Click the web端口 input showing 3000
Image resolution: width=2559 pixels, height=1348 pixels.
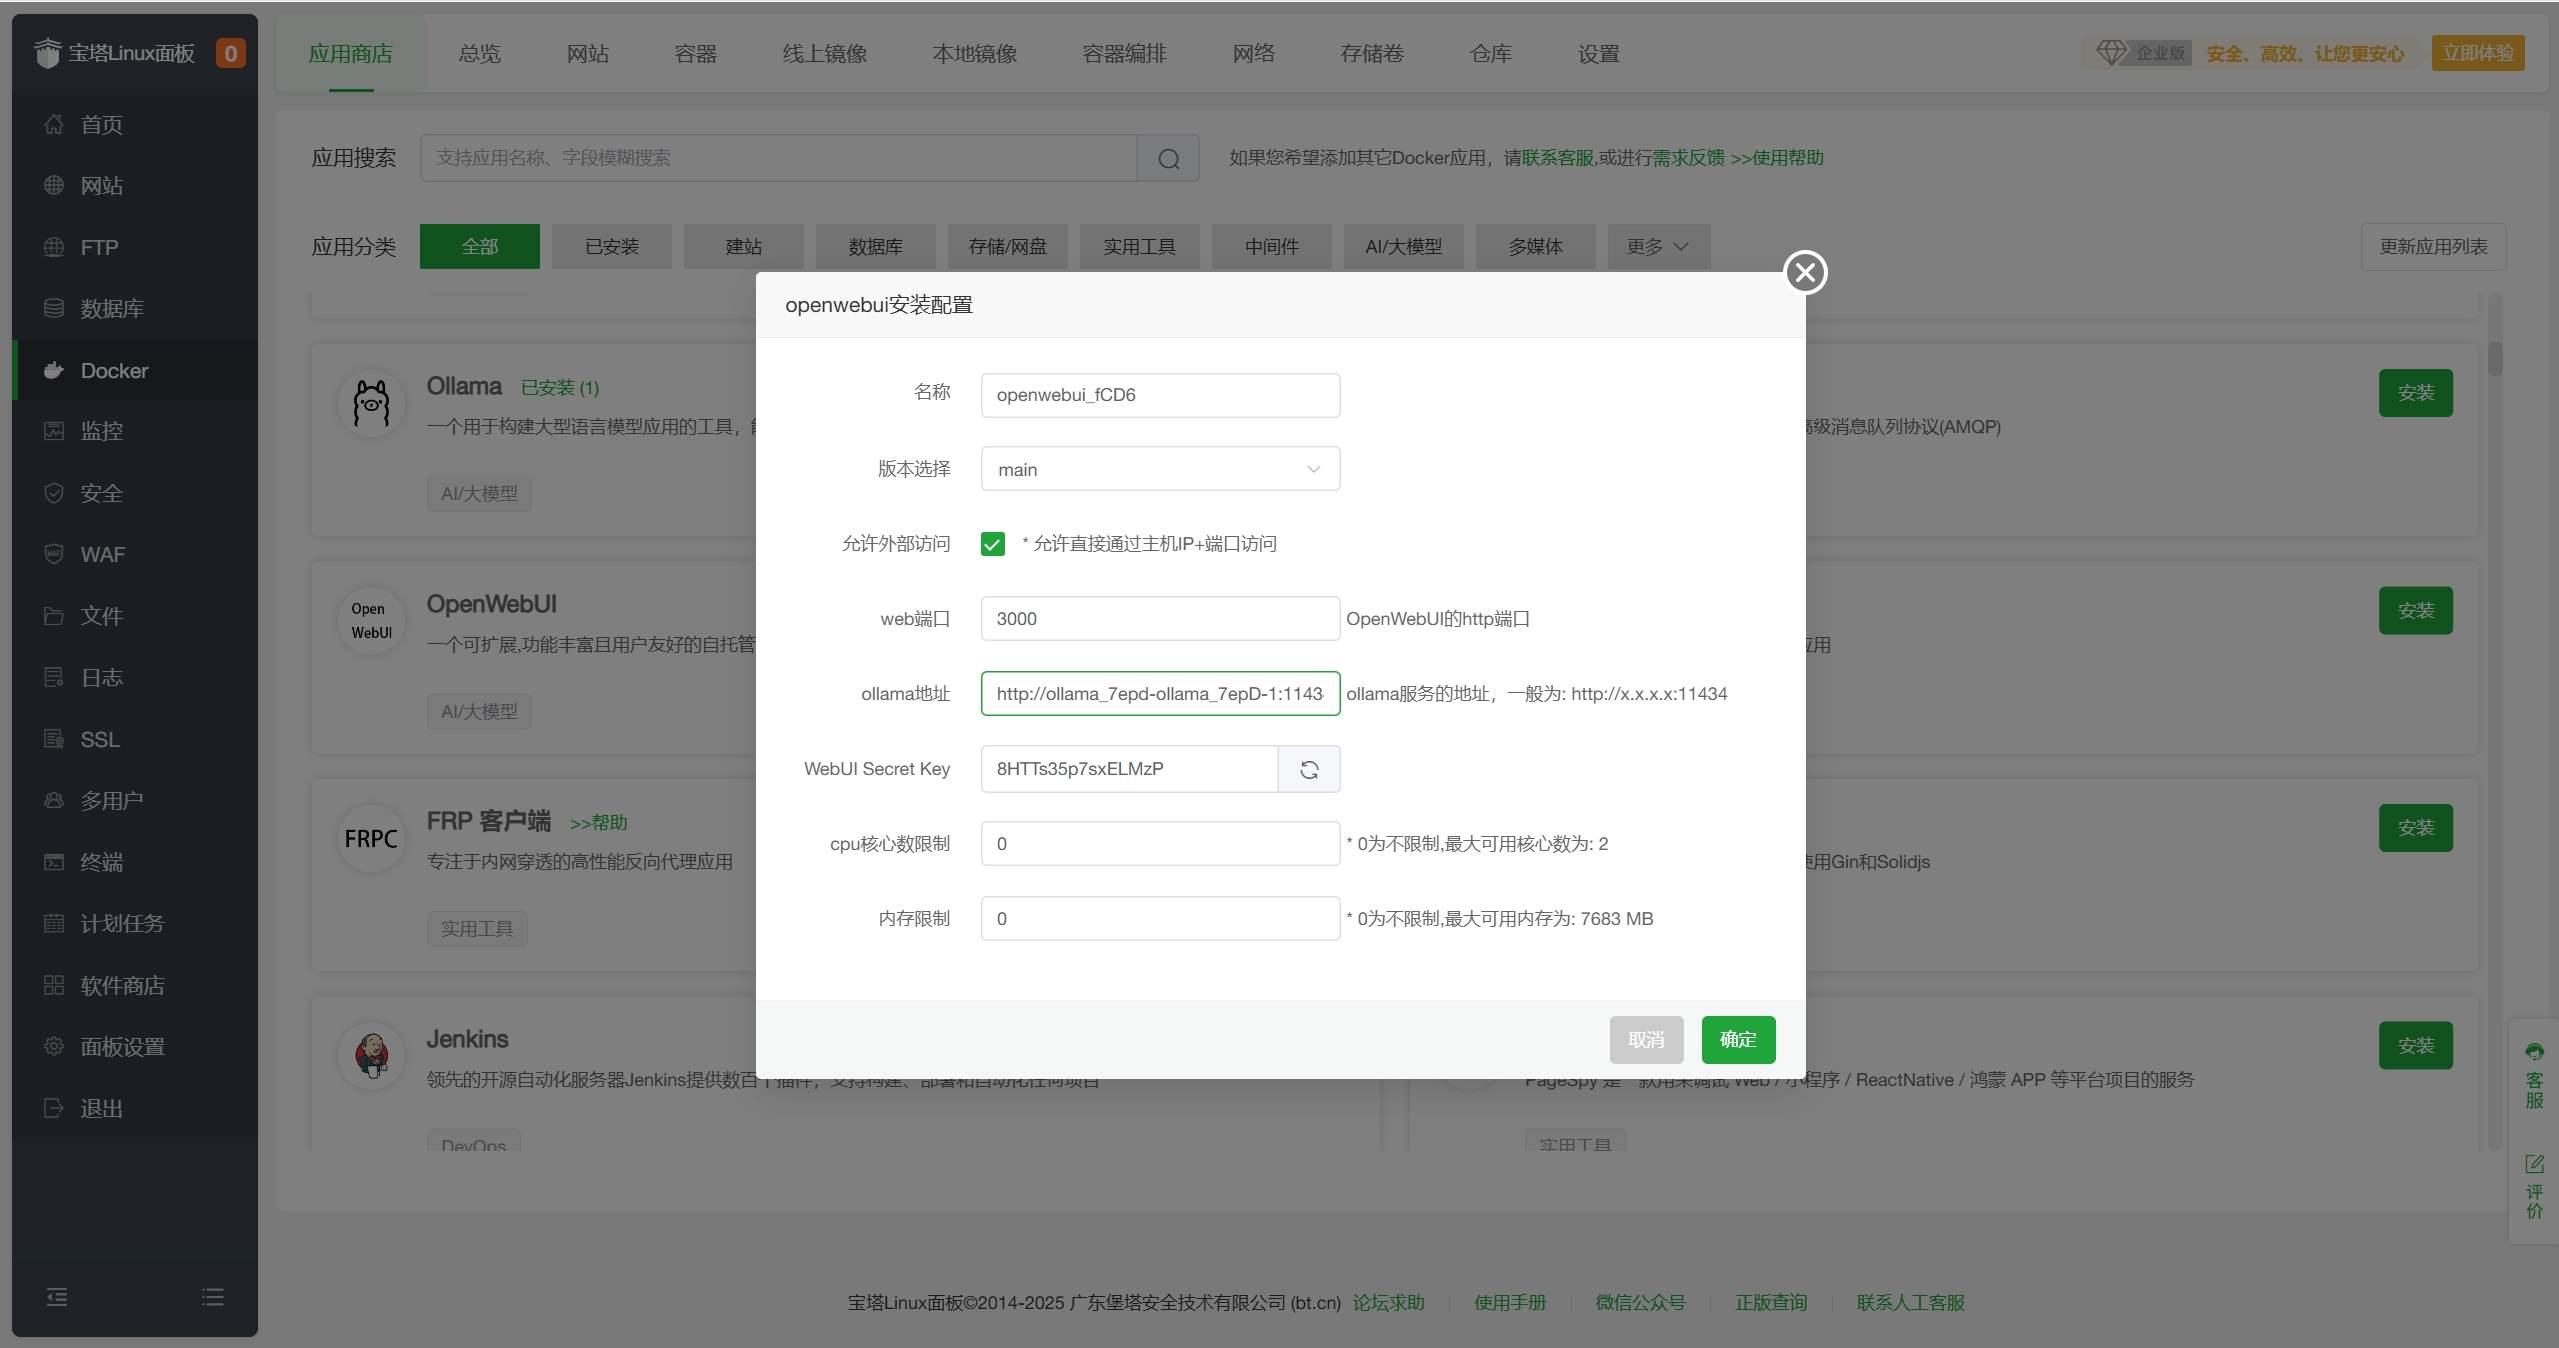click(1160, 619)
